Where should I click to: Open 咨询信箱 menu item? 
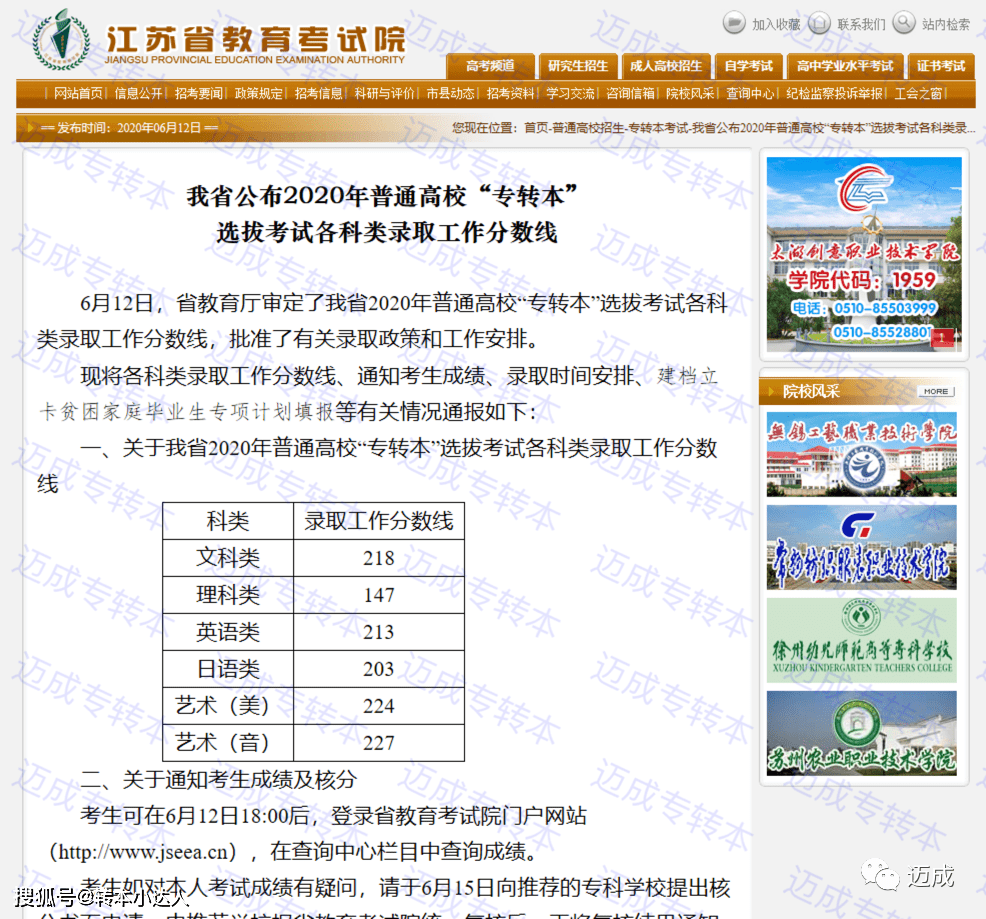[630, 94]
